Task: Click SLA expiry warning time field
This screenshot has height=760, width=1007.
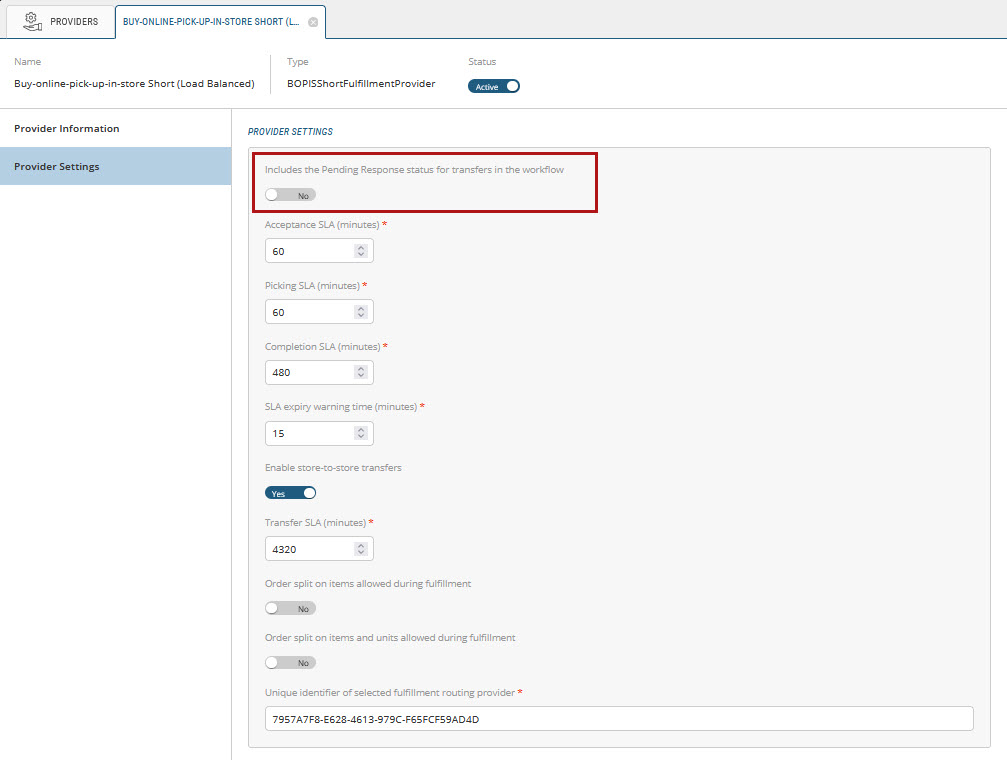Action: coord(319,434)
